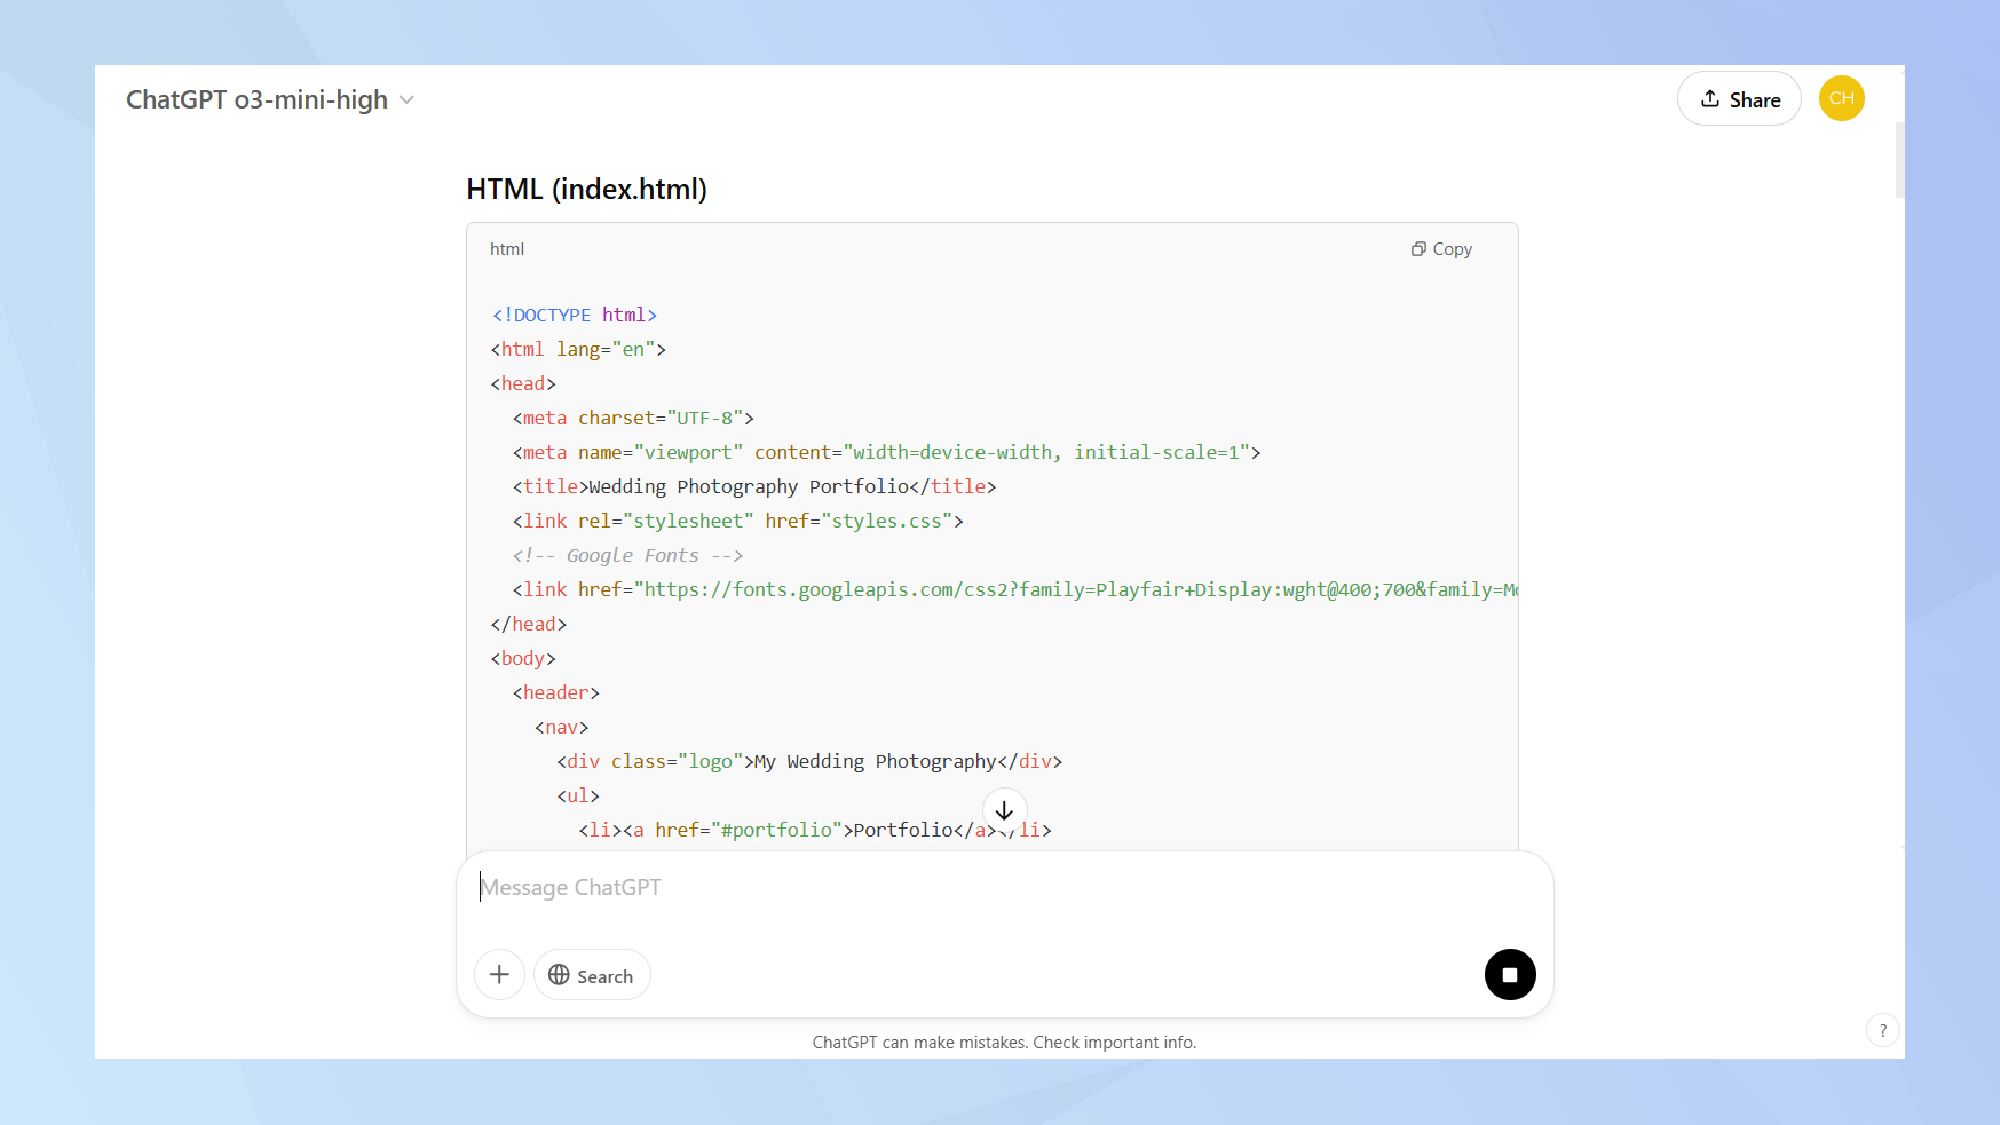Click the ChatGPT can make mistakes disclaimer

1003,1042
